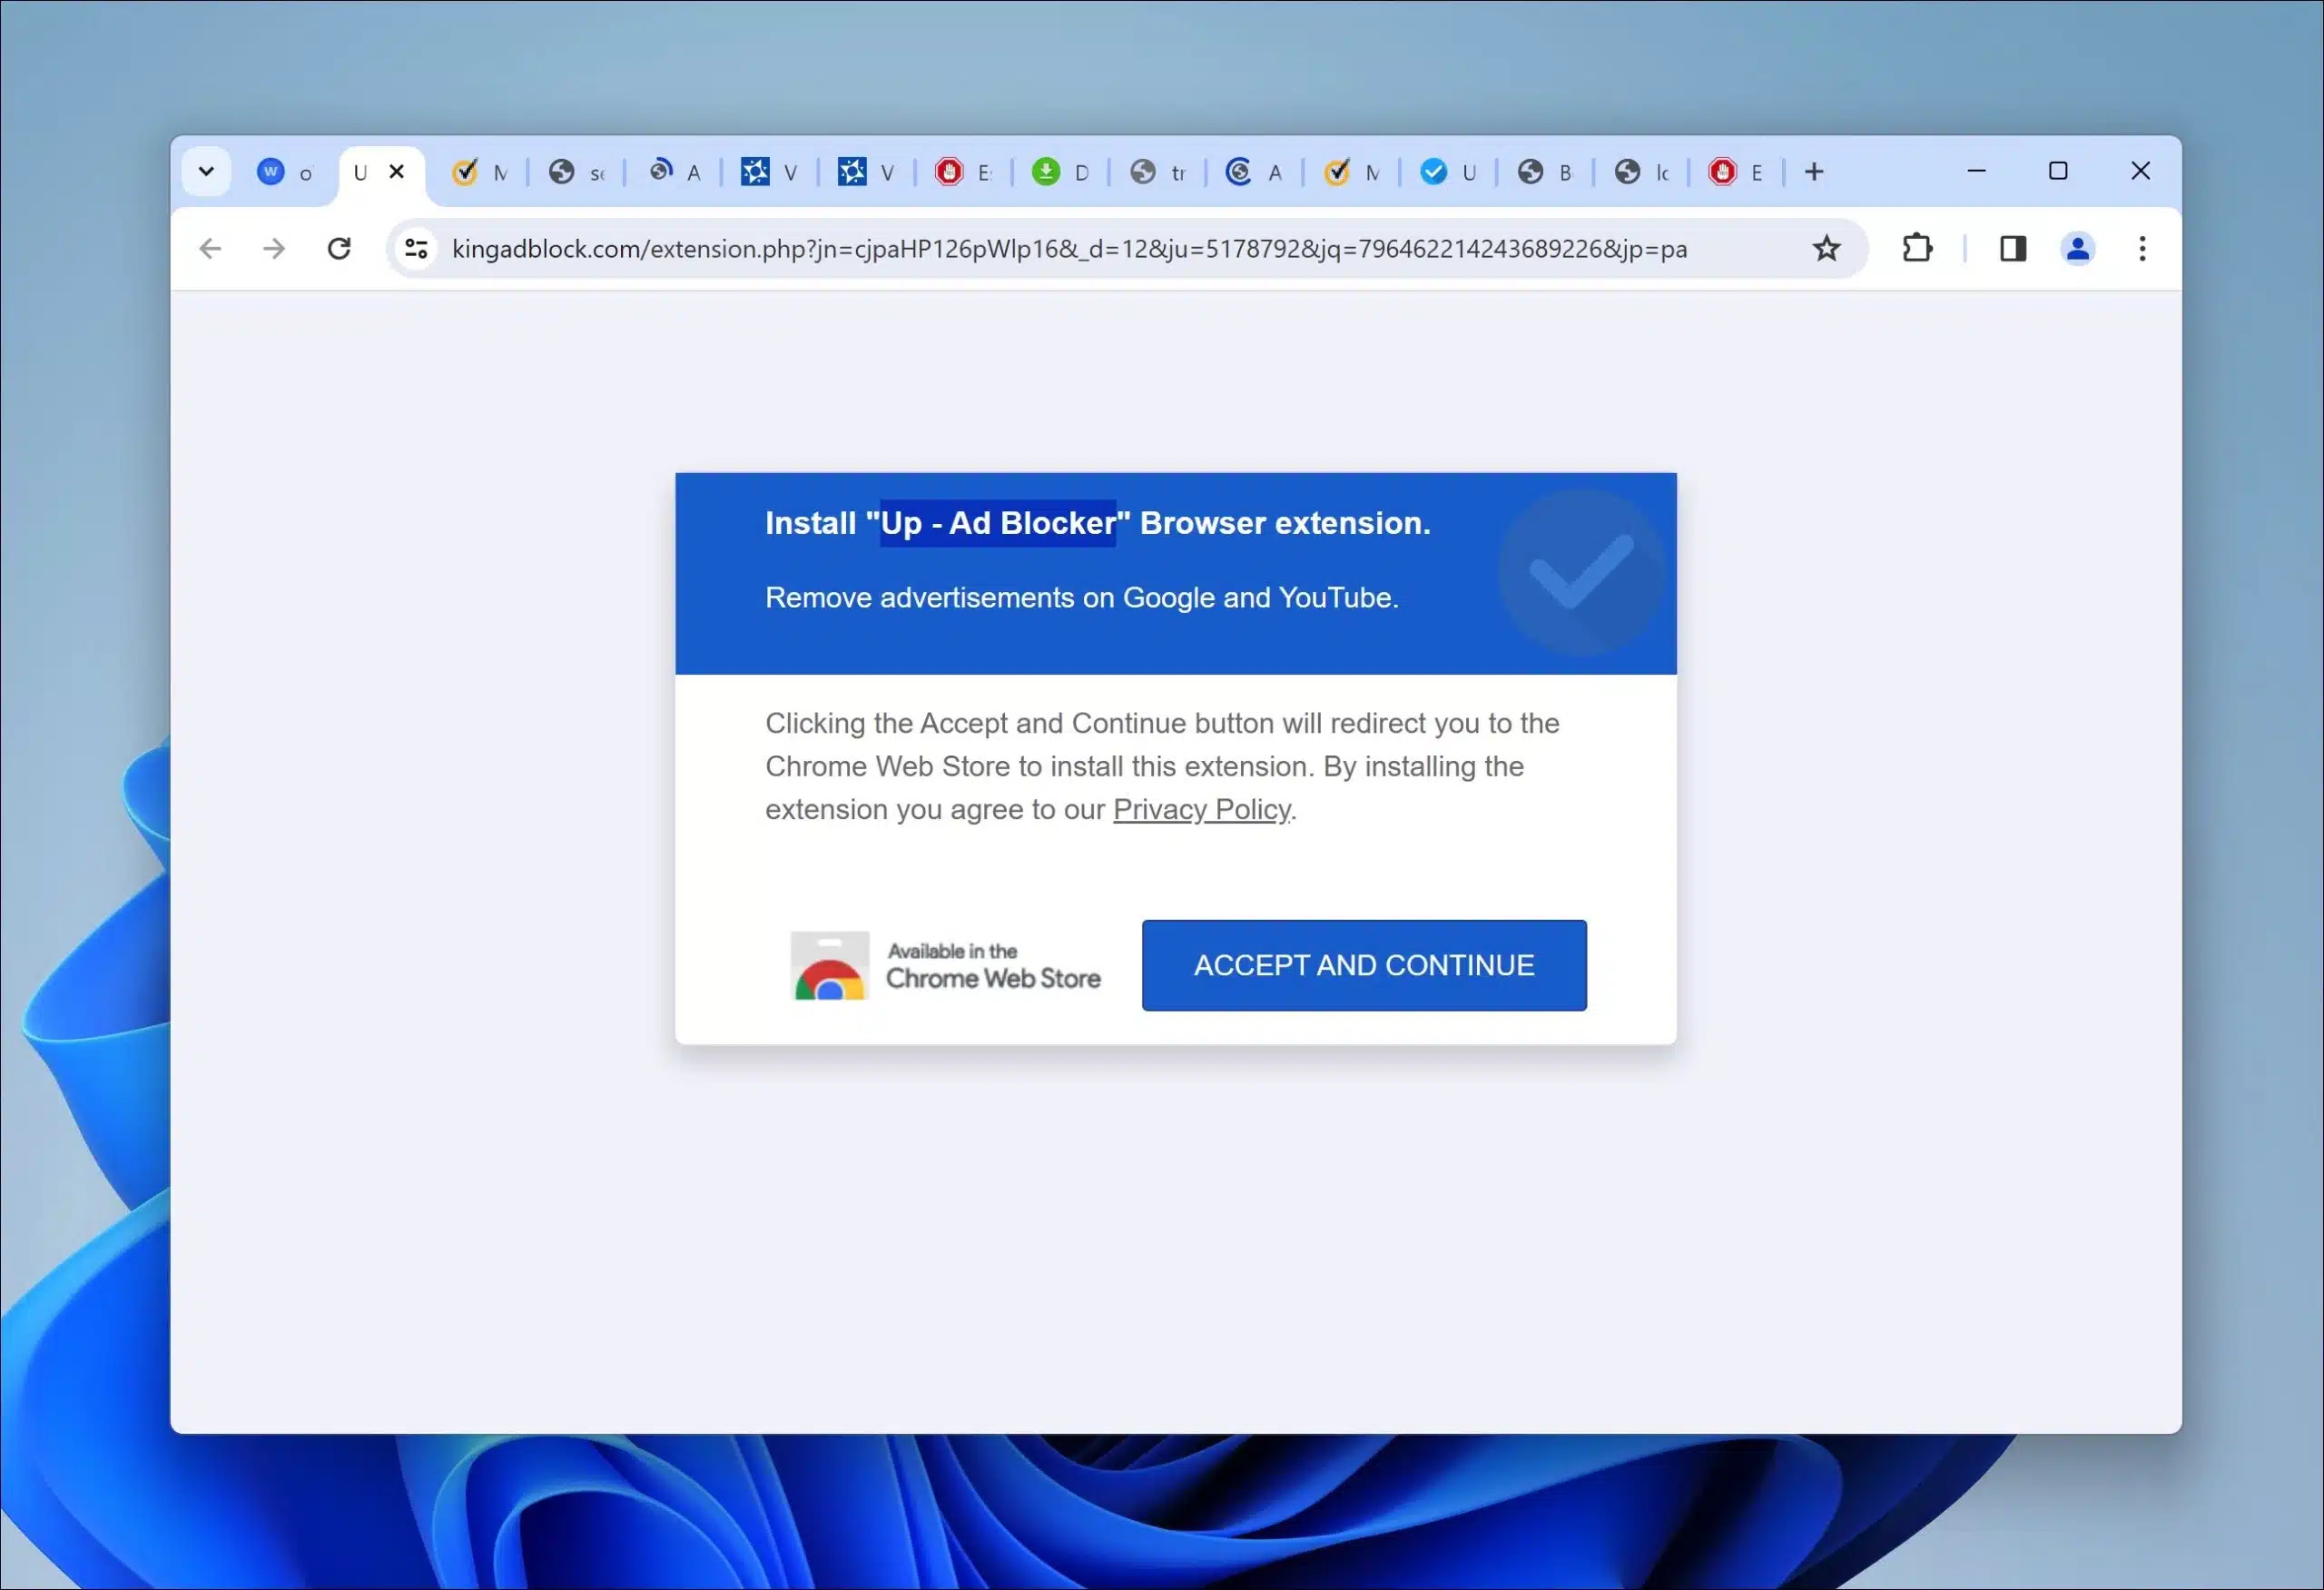
Task: Open the tab search dropdown arrow
Action: [206, 171]
